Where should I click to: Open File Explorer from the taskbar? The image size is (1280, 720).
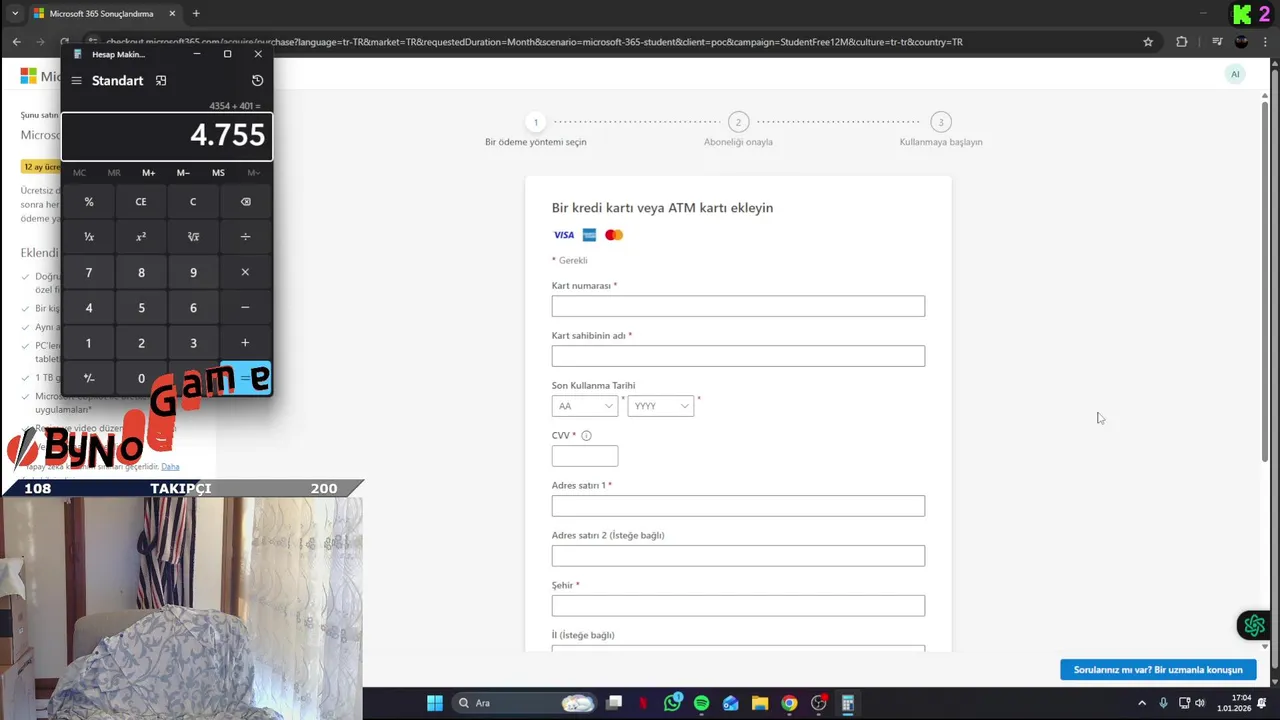[760, 703]
